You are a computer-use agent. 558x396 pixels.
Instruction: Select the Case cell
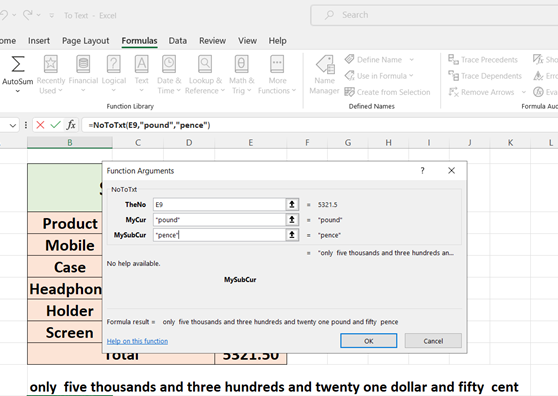click(65, 267)
